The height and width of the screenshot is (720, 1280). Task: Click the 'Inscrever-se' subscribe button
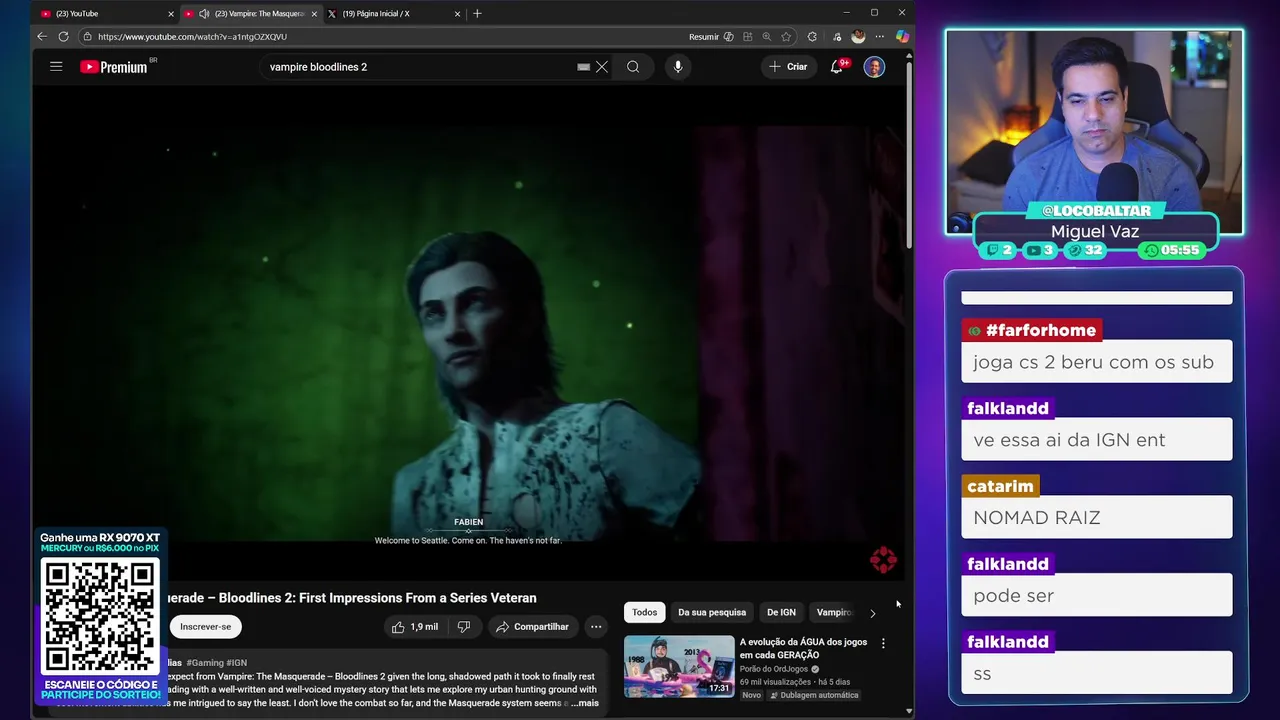(x=206, y=627)
